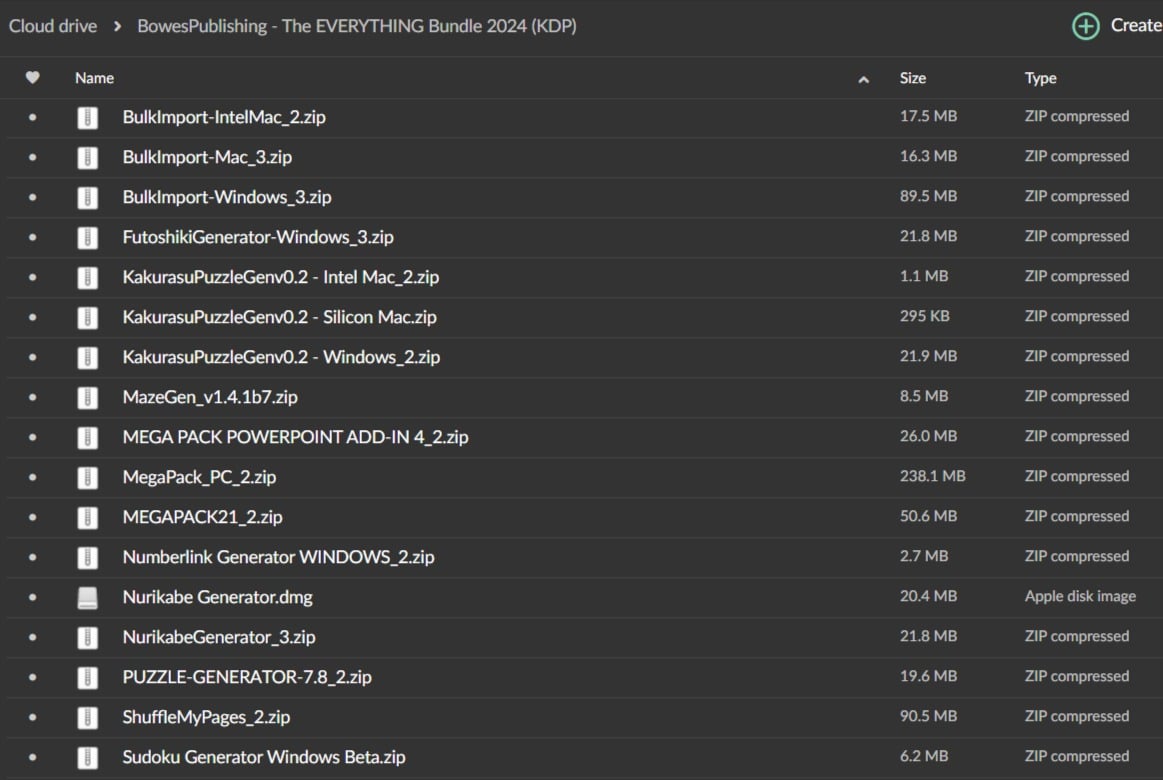Select the BowesPublishing EVERYTHING Bundle breadcrumb
Screen dimensions: 1163x780
(356, 26)
